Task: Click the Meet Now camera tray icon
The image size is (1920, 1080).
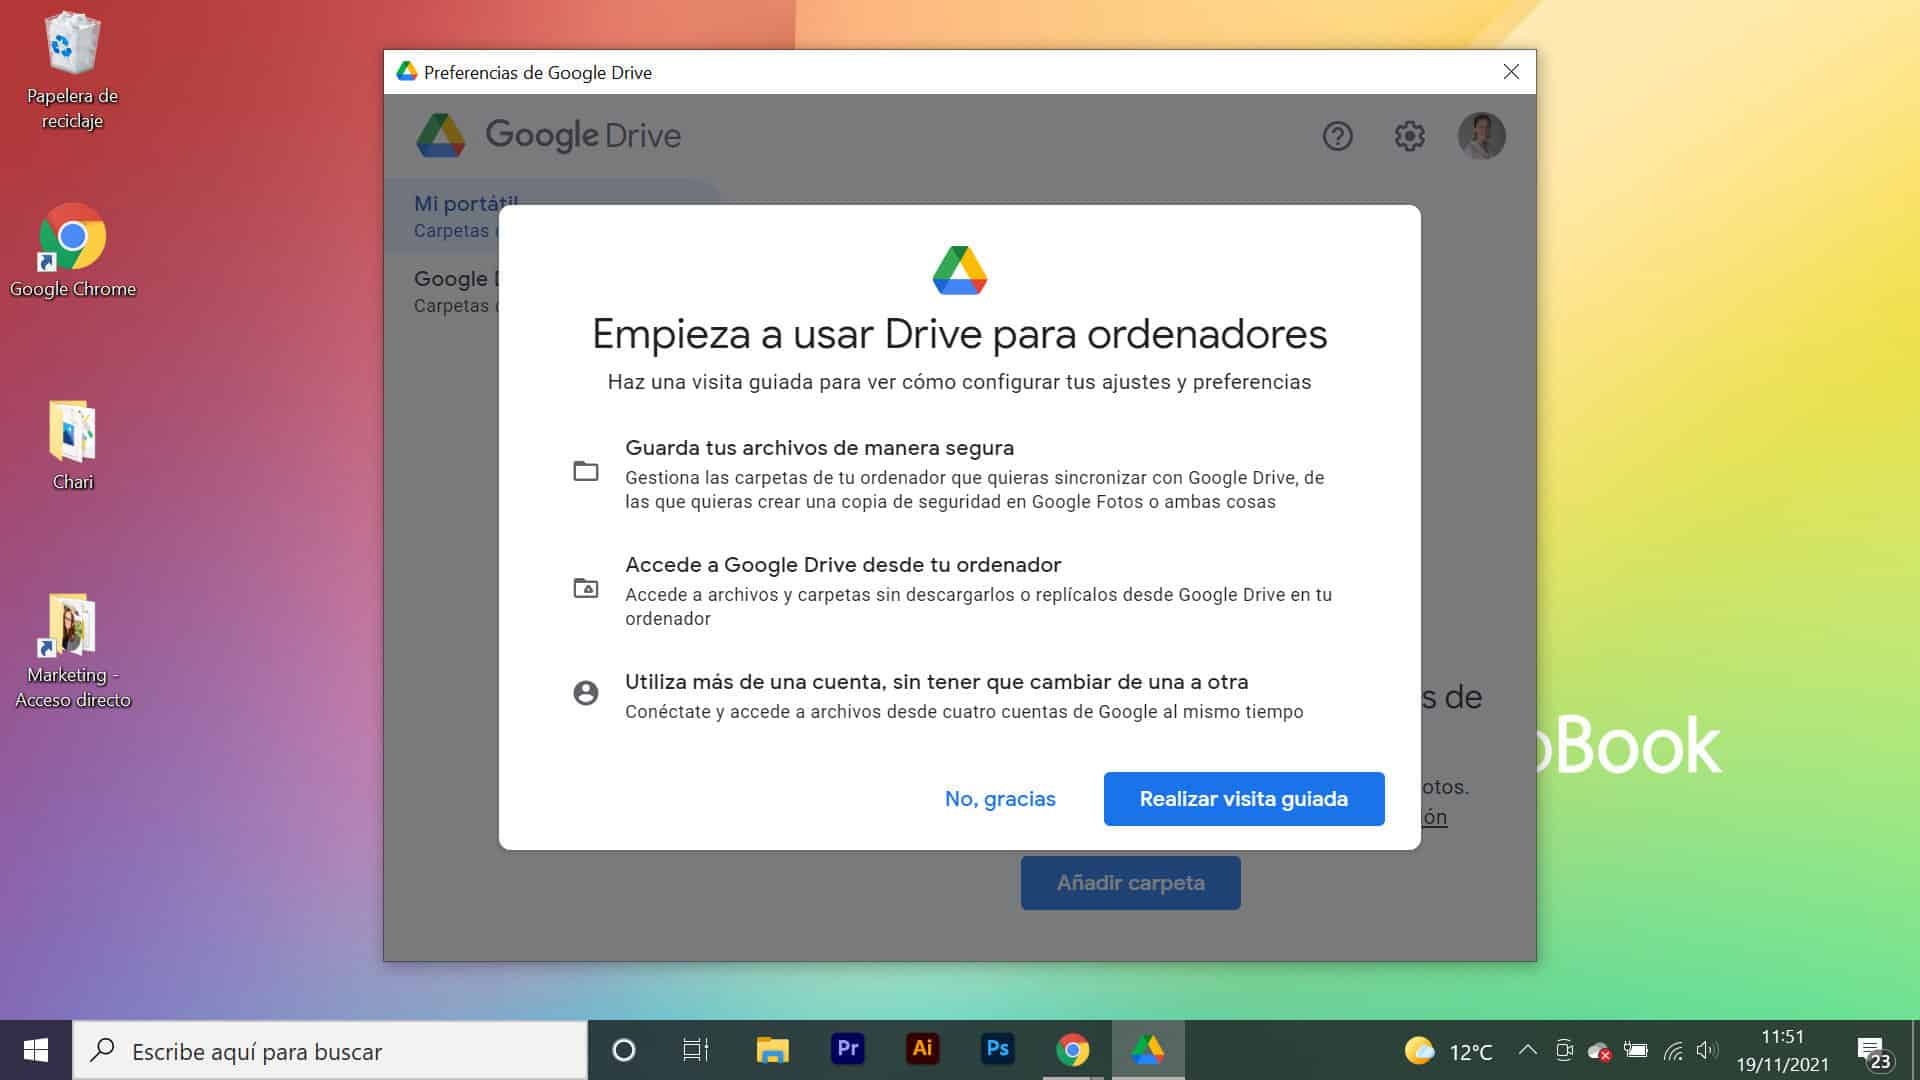Action: tap(1564, 1050)
